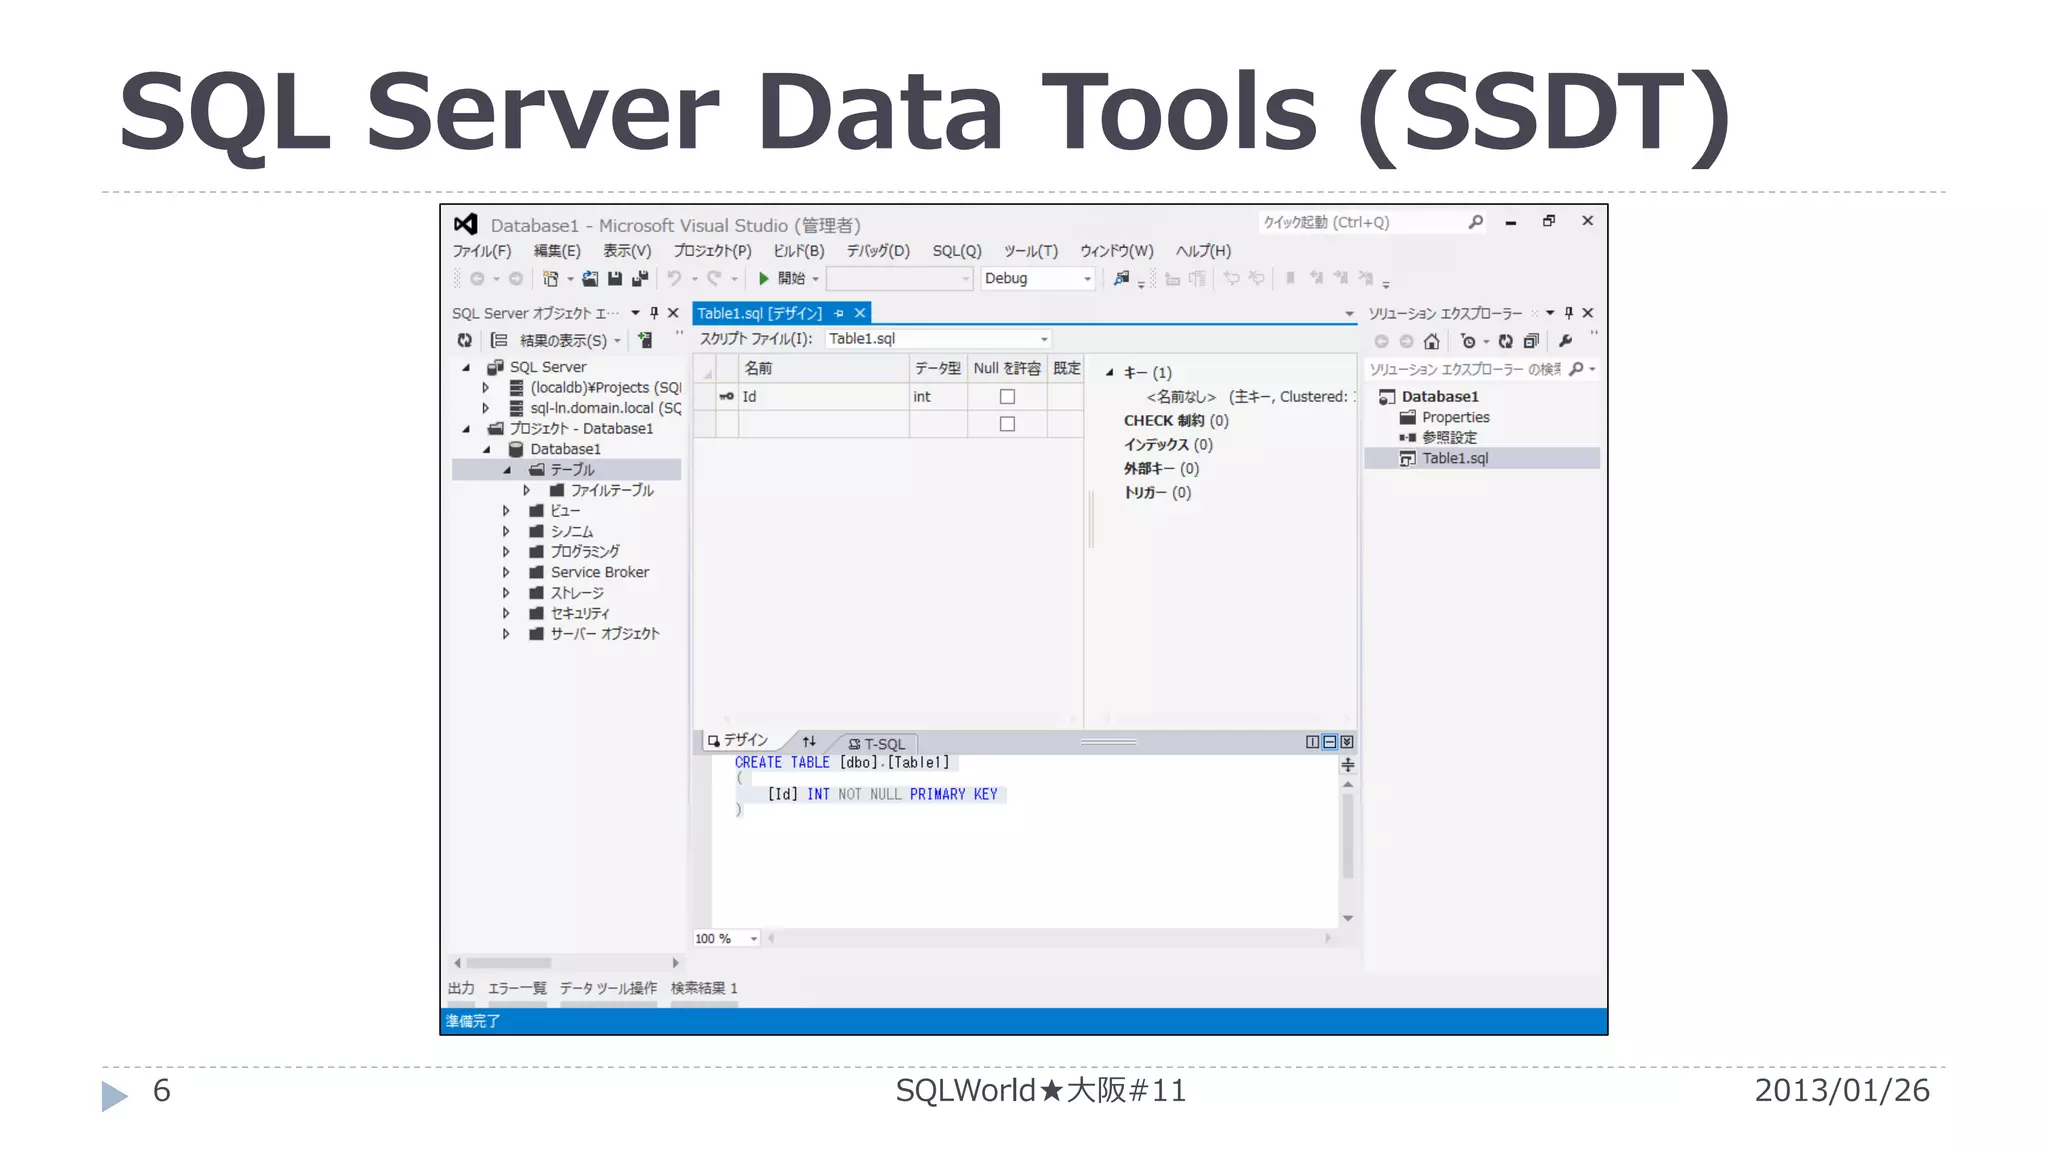Click the pane splitter grip handle
The width and height of the screenshot is (2048, 1152).
[x=1108, y=742]
